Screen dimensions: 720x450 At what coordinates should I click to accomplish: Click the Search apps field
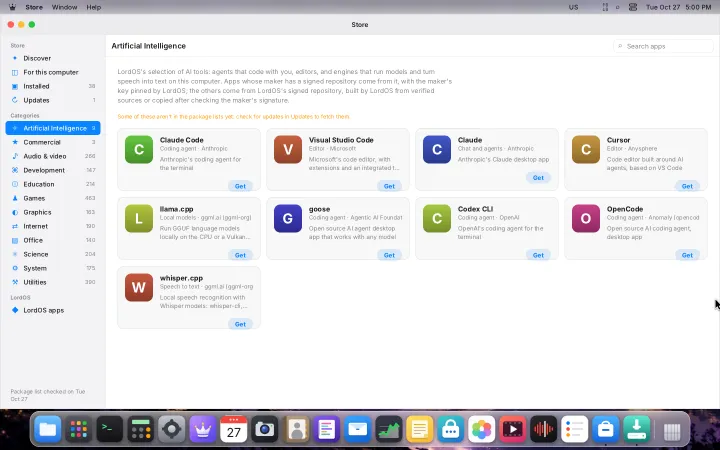coord(663,46)
